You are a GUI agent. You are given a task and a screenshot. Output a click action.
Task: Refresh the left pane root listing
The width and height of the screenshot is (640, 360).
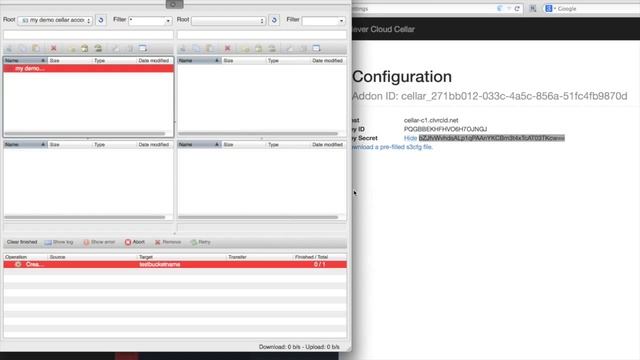tap(101, 20)
